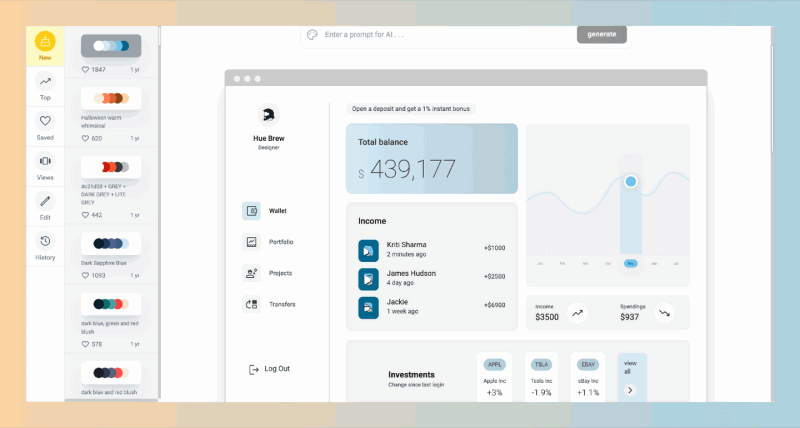800x428 pixels.
Task: Click the view all investments card
Action: 632,377
